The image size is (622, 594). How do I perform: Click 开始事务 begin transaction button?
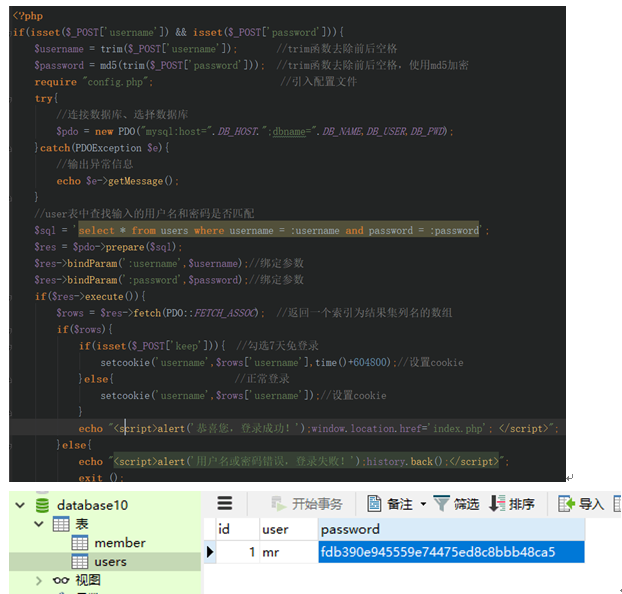point(307,504)
